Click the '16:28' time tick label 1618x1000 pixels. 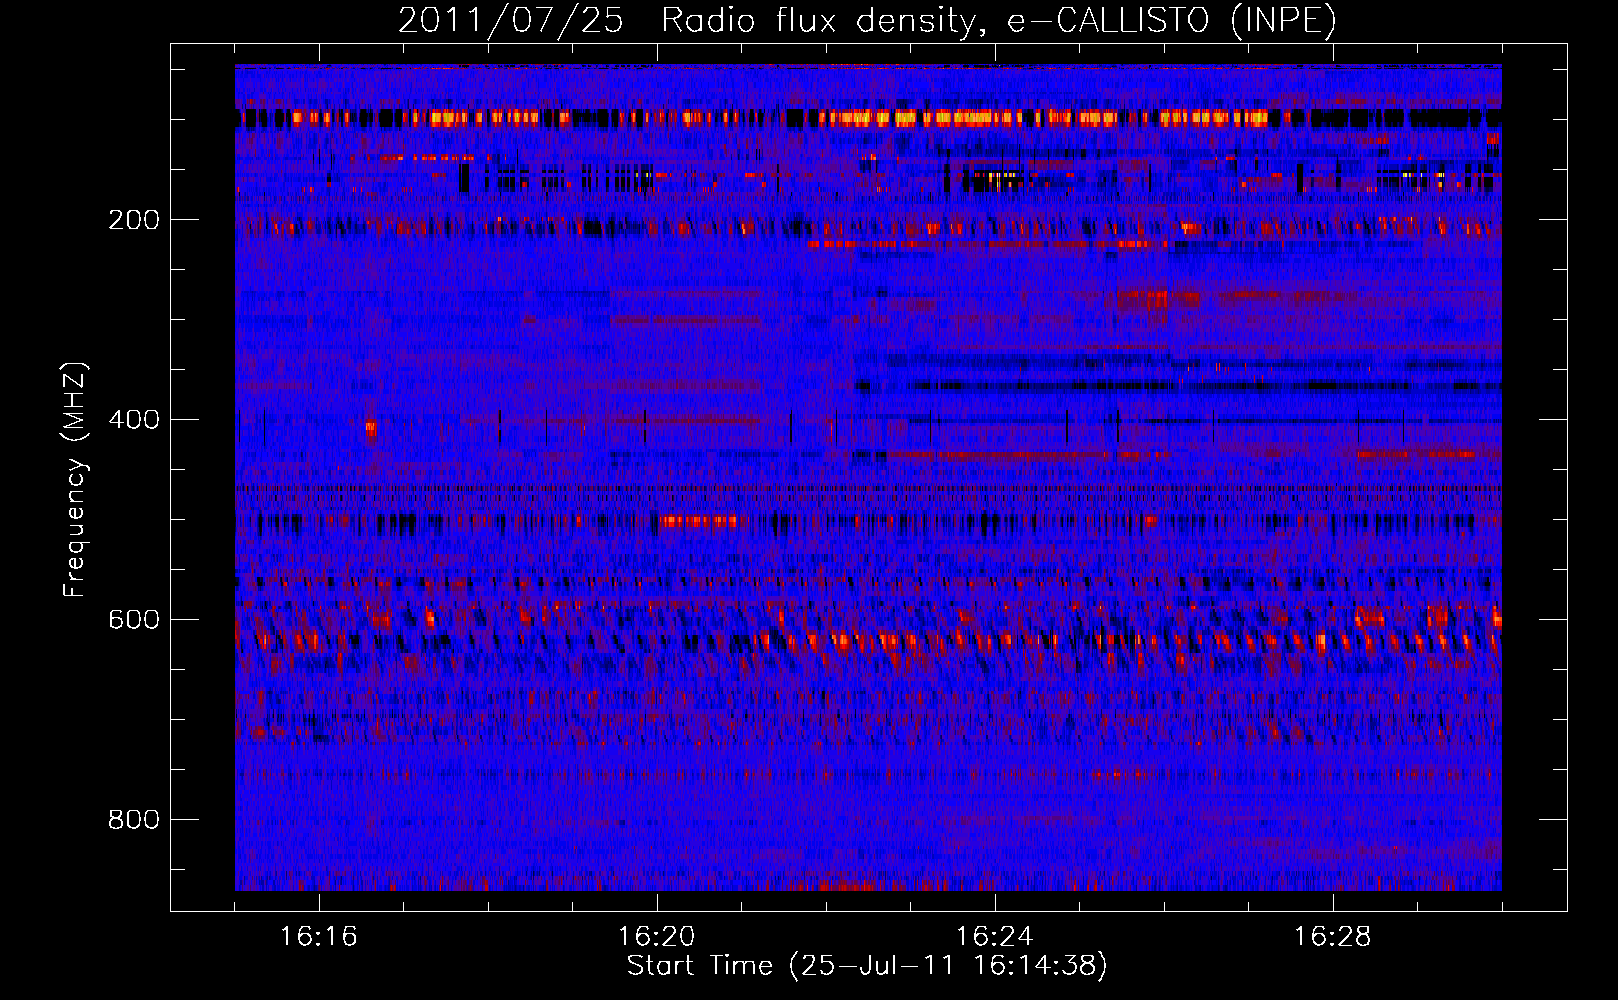coord(1333,937)
